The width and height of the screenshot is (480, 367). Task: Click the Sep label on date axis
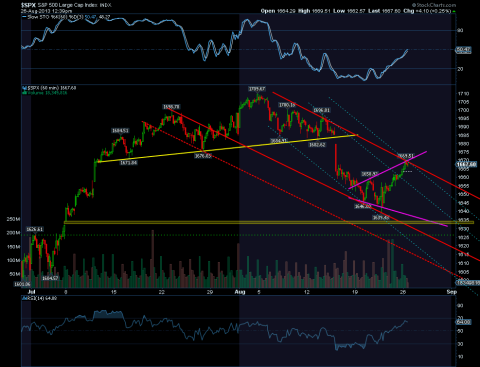[451, 292]
